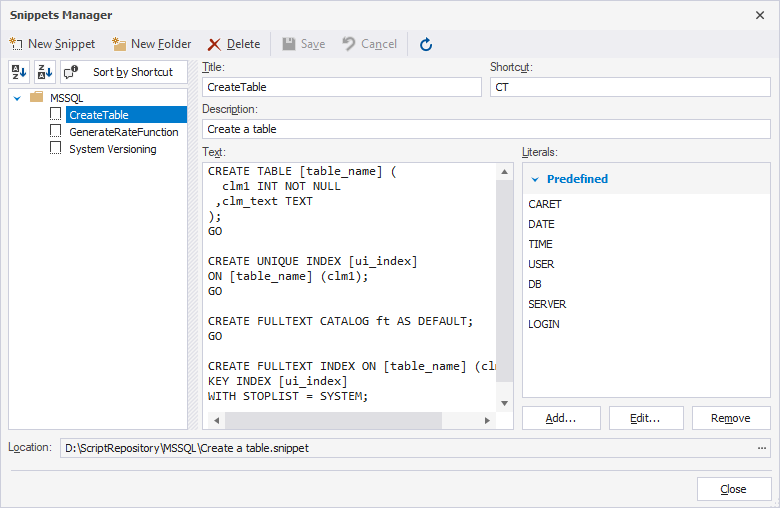Click the text editor's up scroll arrow

[x=504, y=172]
